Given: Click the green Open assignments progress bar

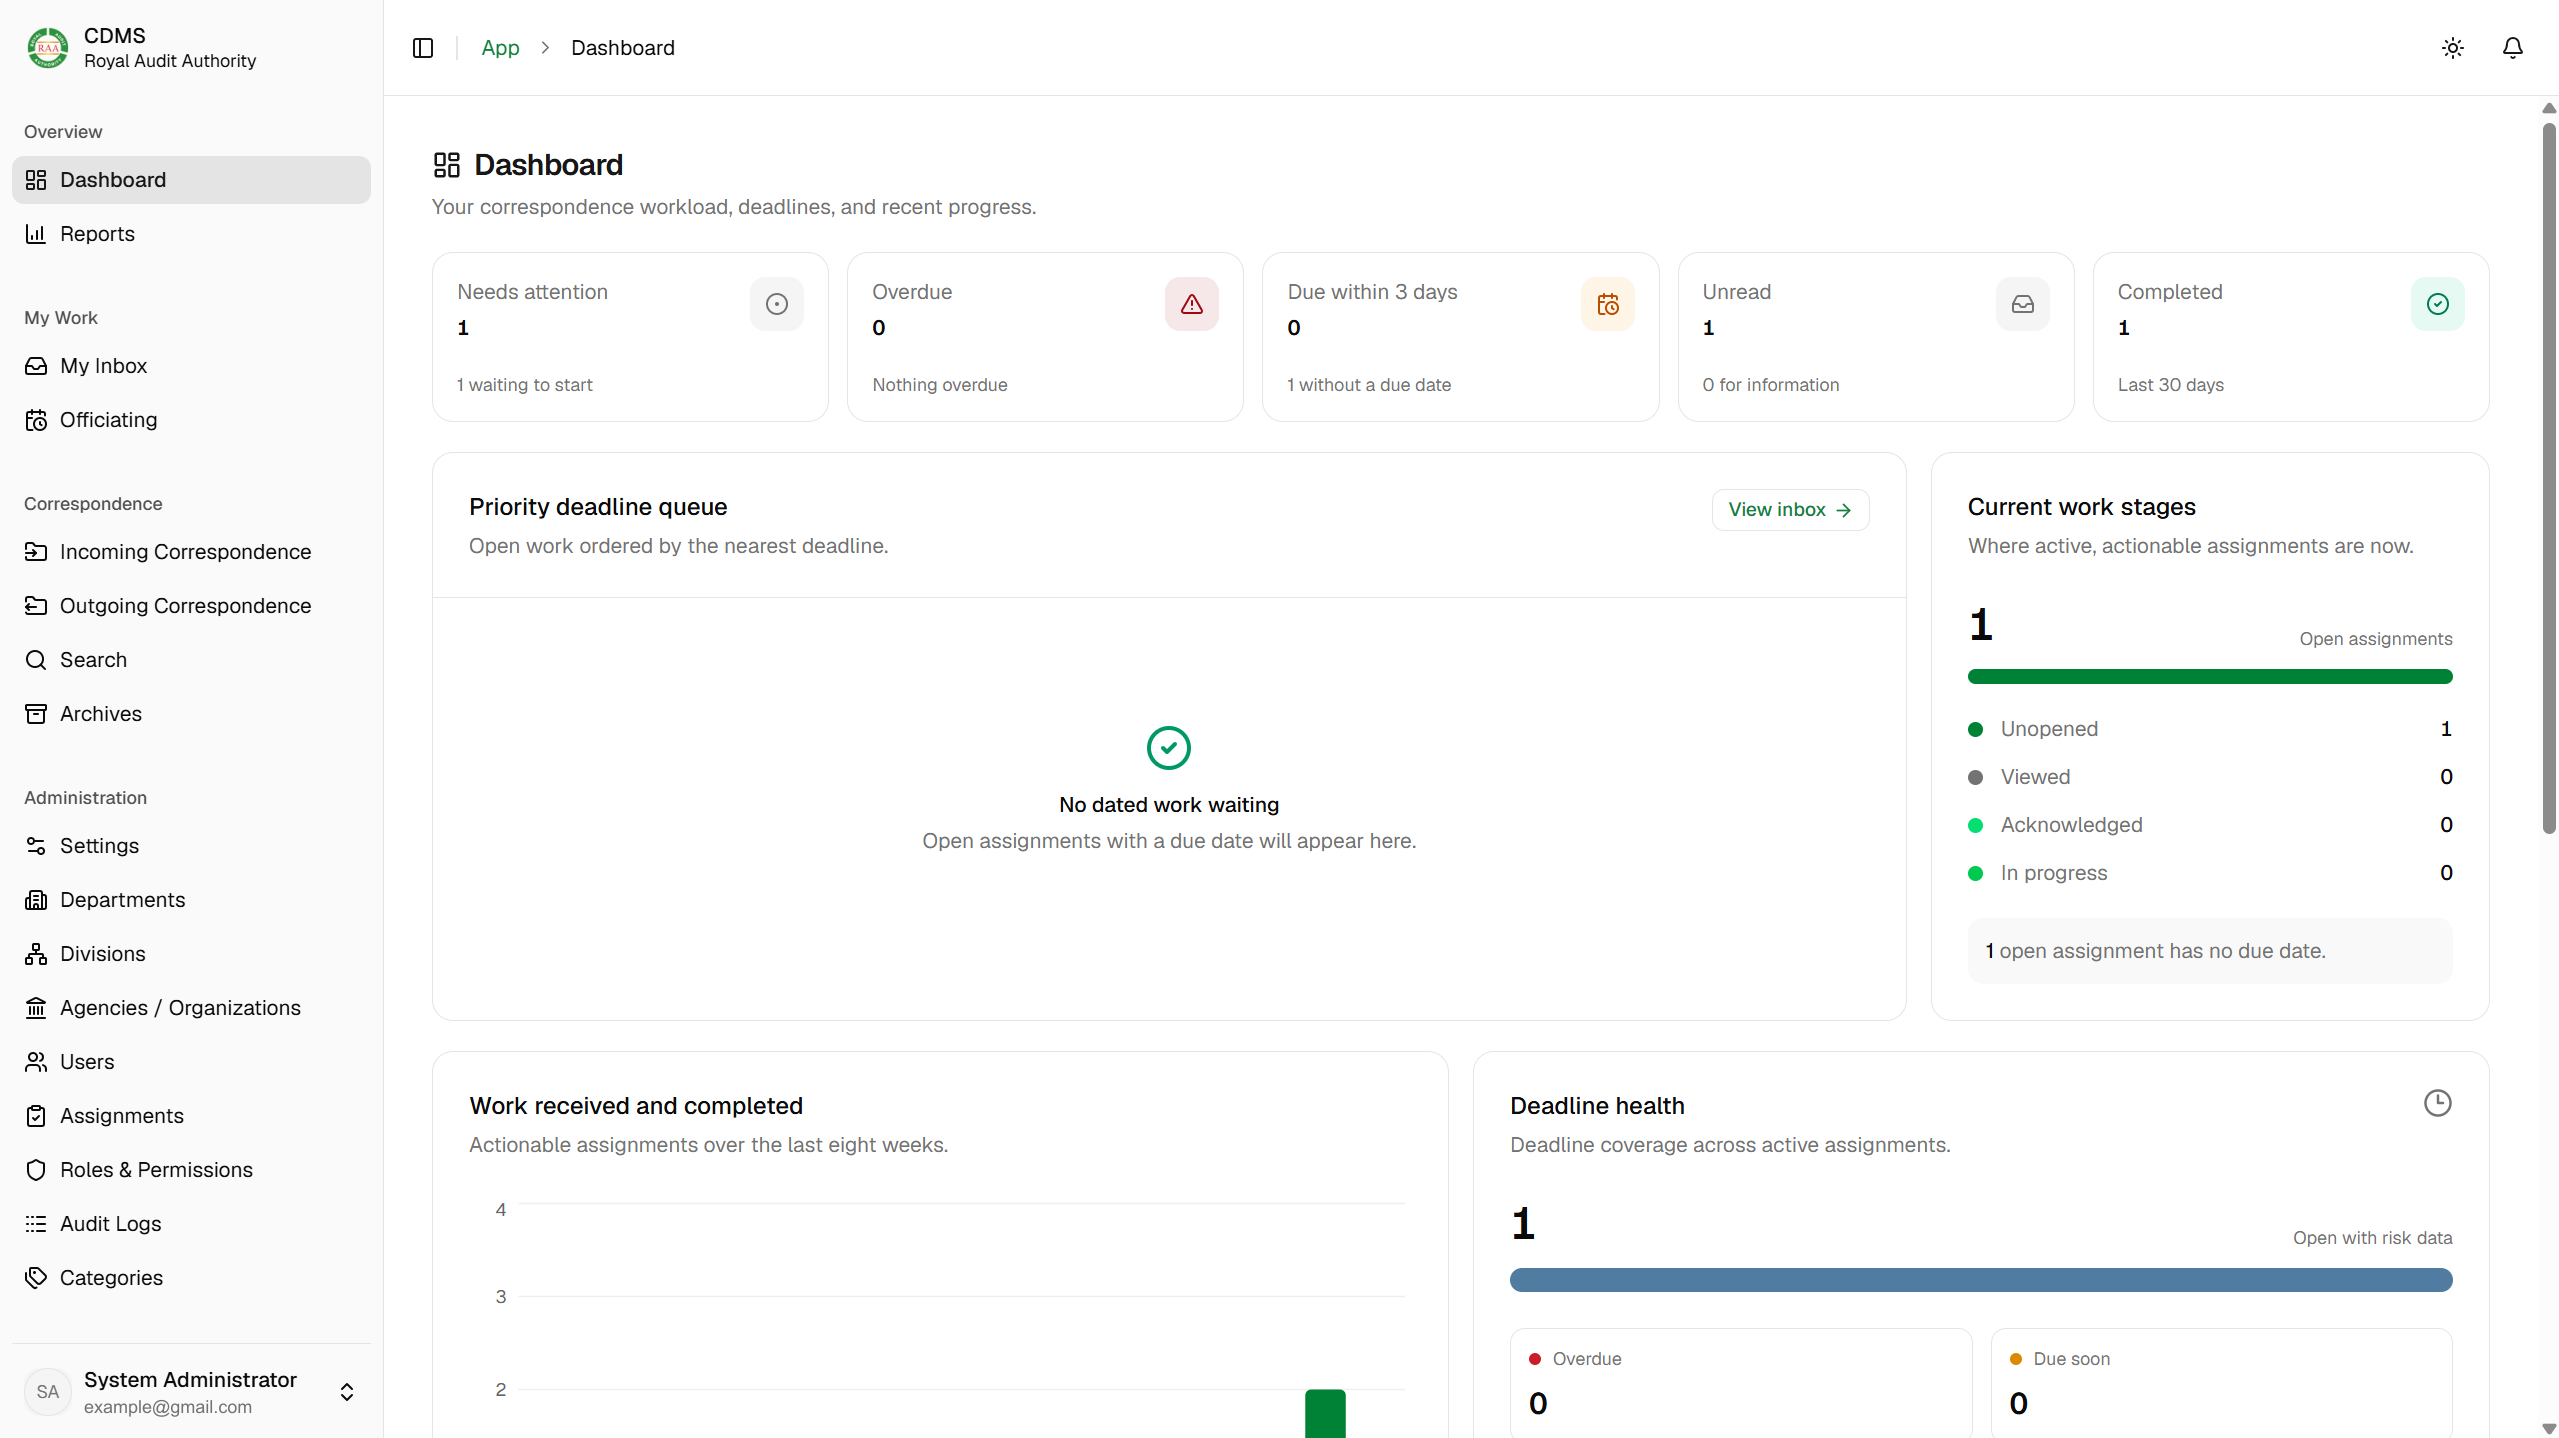Looking at the screenshot, I should (2210, 677).
